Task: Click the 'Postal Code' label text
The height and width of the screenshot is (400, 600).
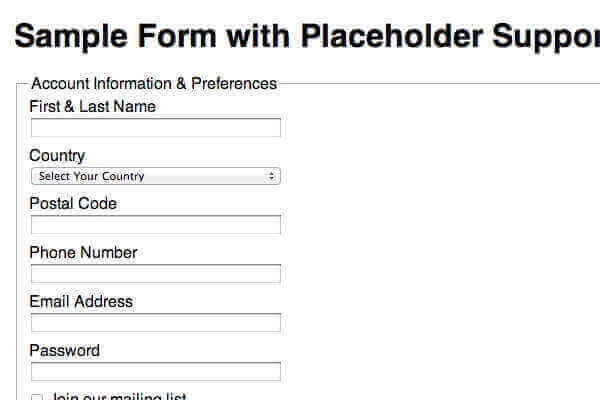Action: click(x=73, y=204)
